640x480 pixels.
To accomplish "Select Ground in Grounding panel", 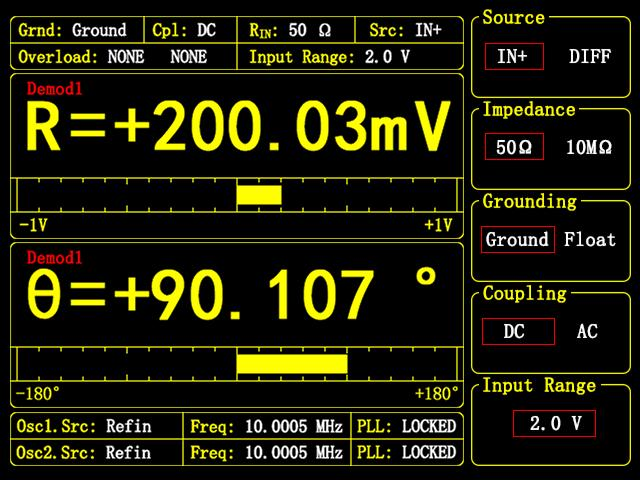I will click(517, 240).
